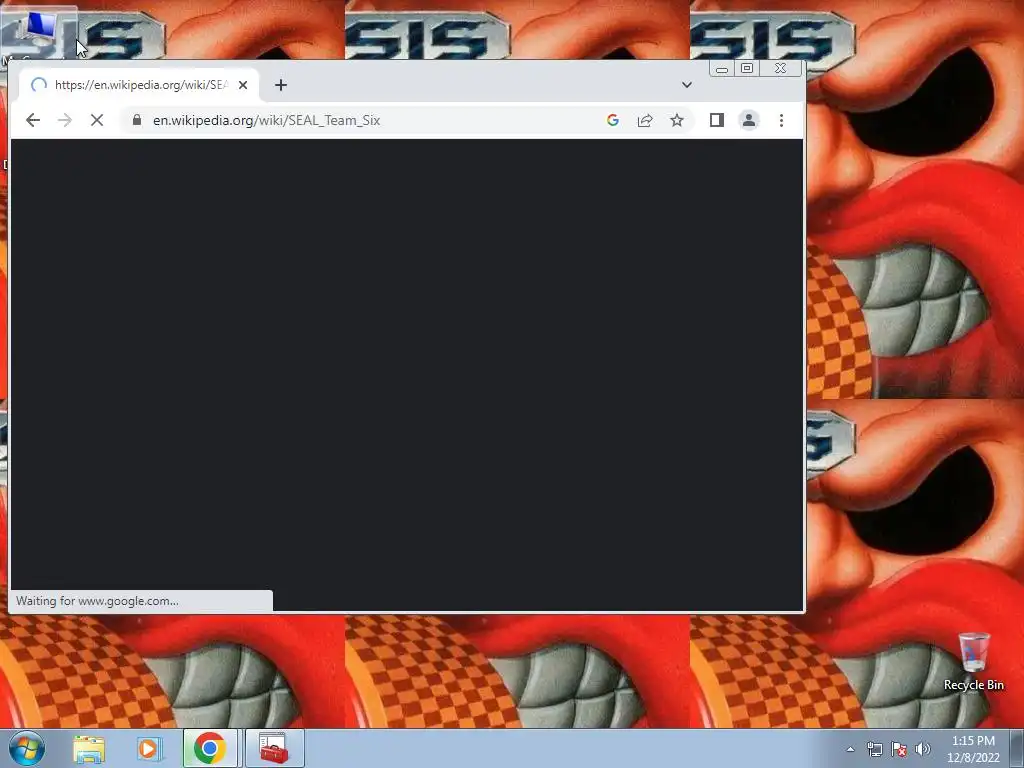View site info via the padlock icon

pyautogui.click(x=136, y=120)
